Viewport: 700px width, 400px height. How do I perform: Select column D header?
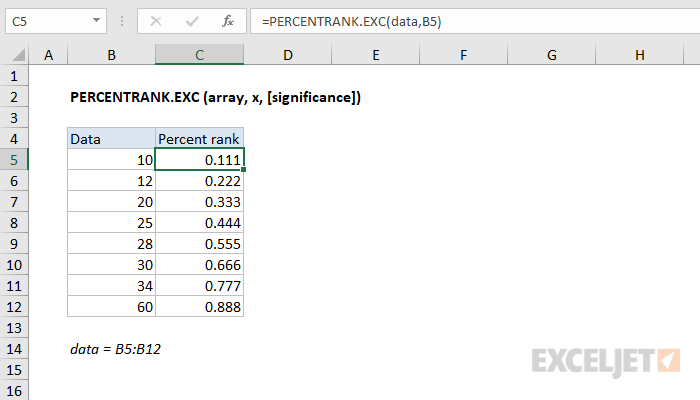(x=288, y=55)
